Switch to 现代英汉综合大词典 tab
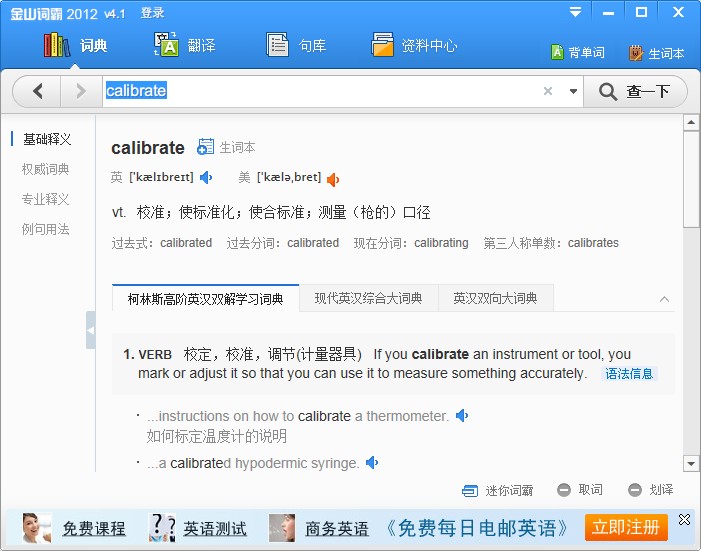Screen dimensions: 701x551 tap(368, 298)
